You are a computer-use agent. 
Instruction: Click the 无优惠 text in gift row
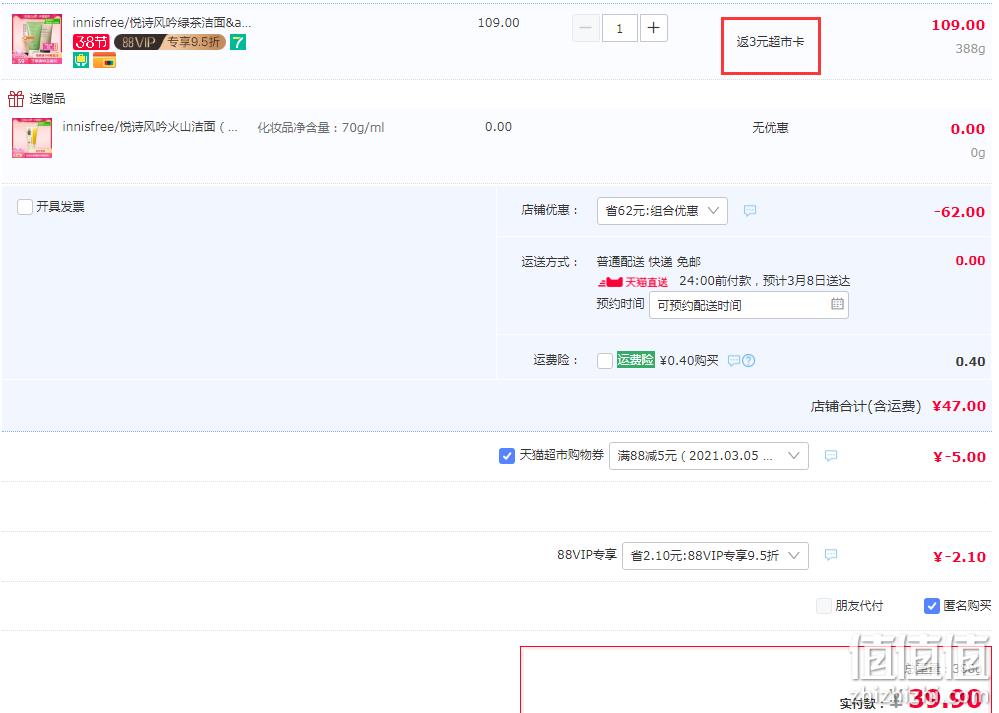[x=770, y=127]
